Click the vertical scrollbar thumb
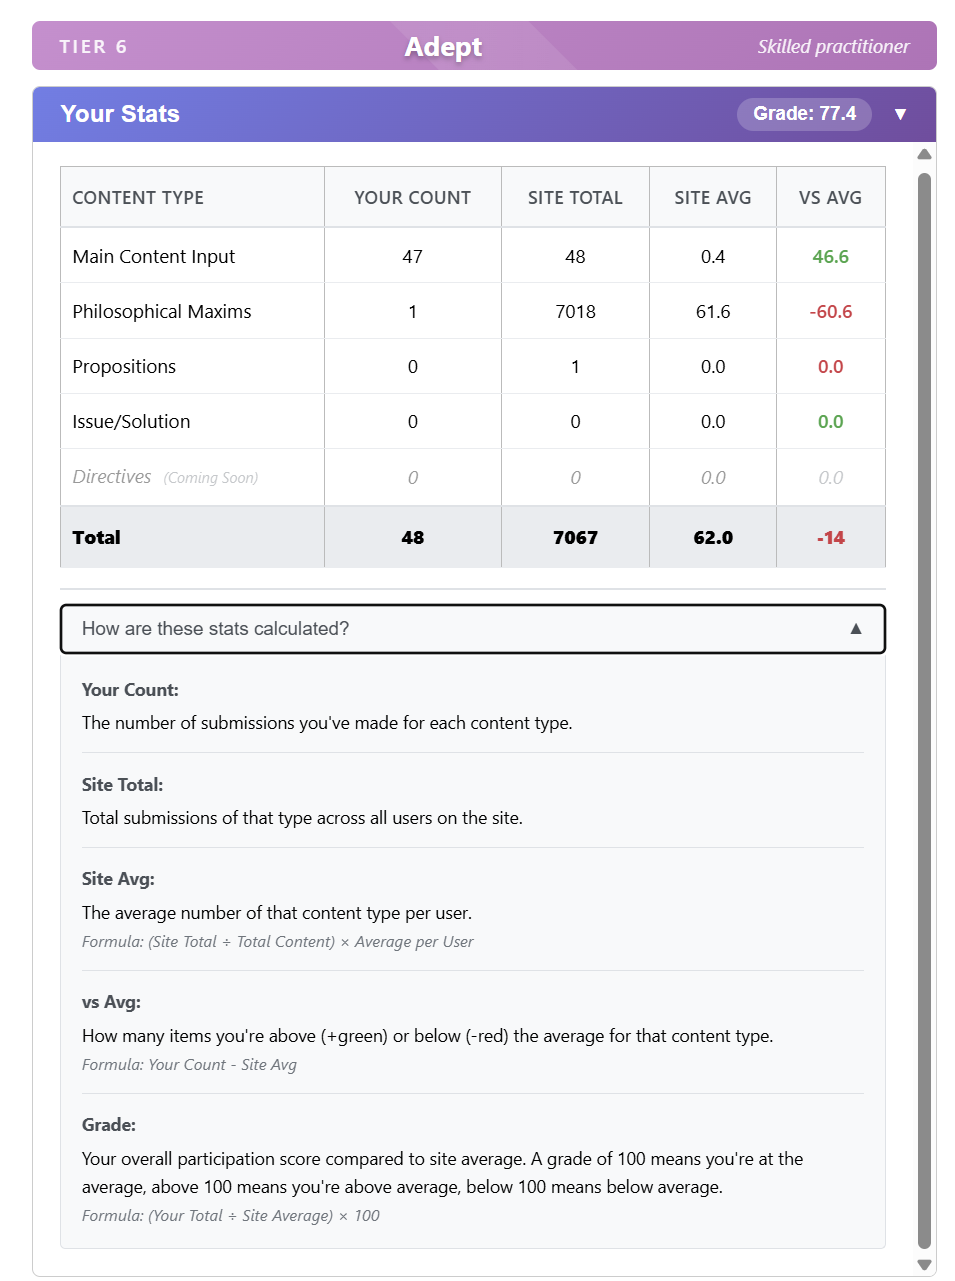The height and width of the screenshot is (1281, 955). pos(924,700)
